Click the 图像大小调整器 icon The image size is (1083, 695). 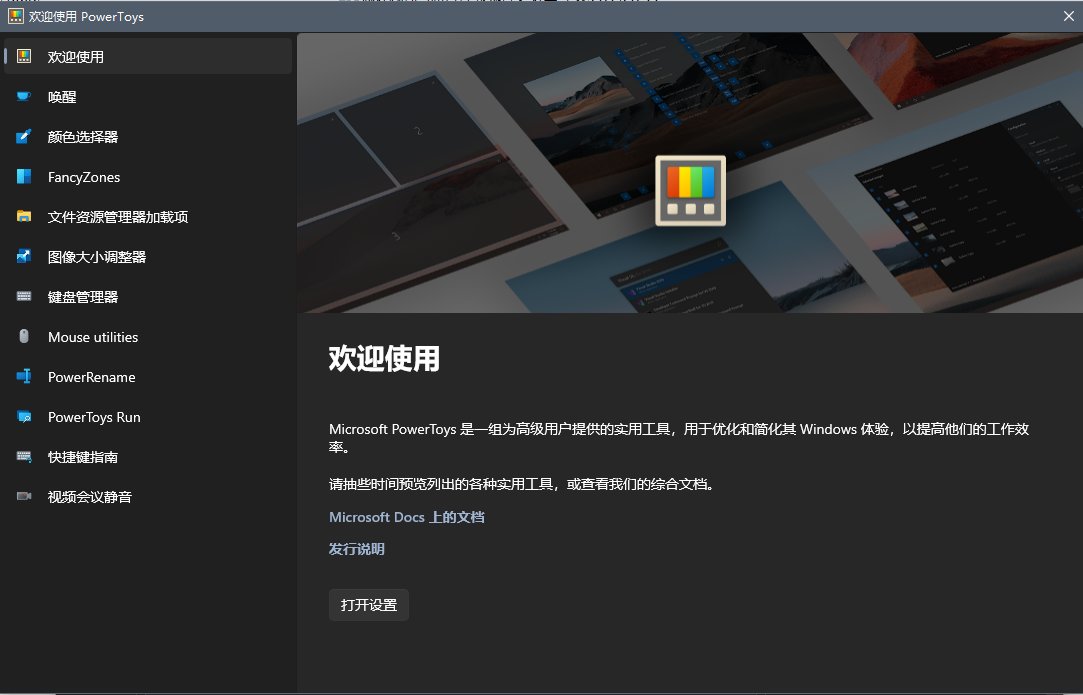click(24, 256)
